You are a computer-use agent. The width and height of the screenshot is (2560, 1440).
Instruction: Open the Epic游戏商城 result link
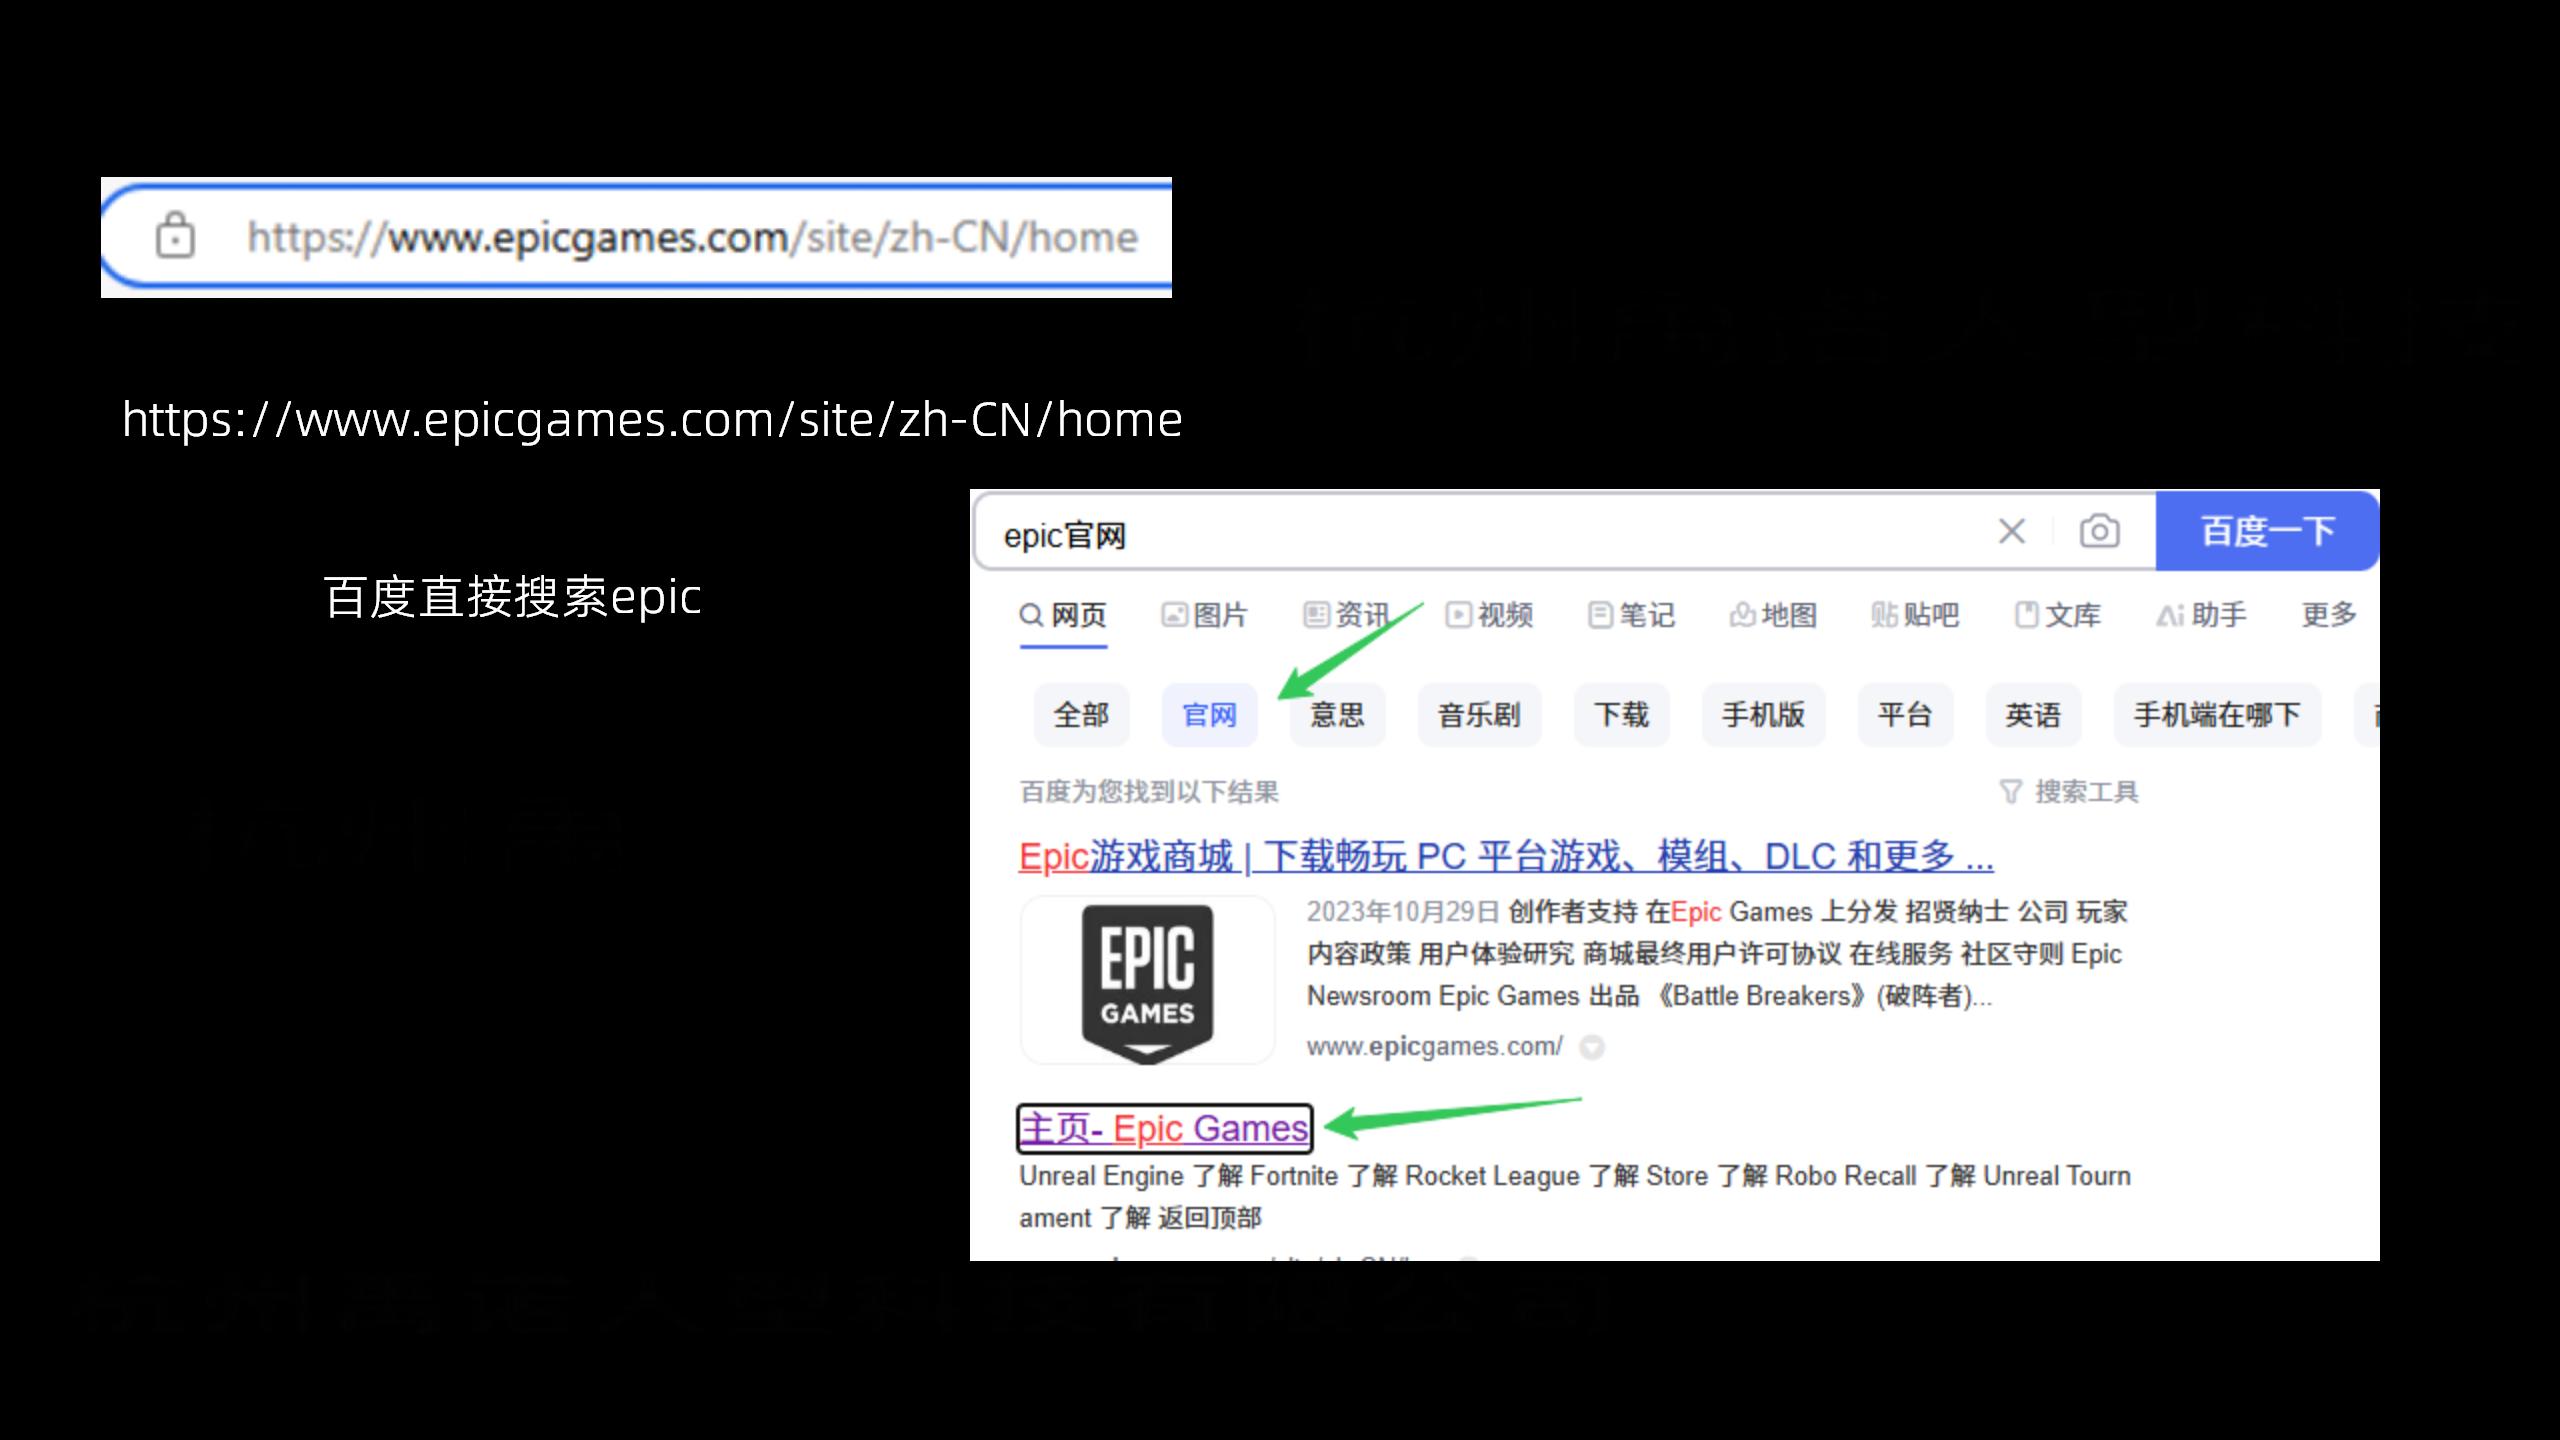click(x=1506, y=857)
